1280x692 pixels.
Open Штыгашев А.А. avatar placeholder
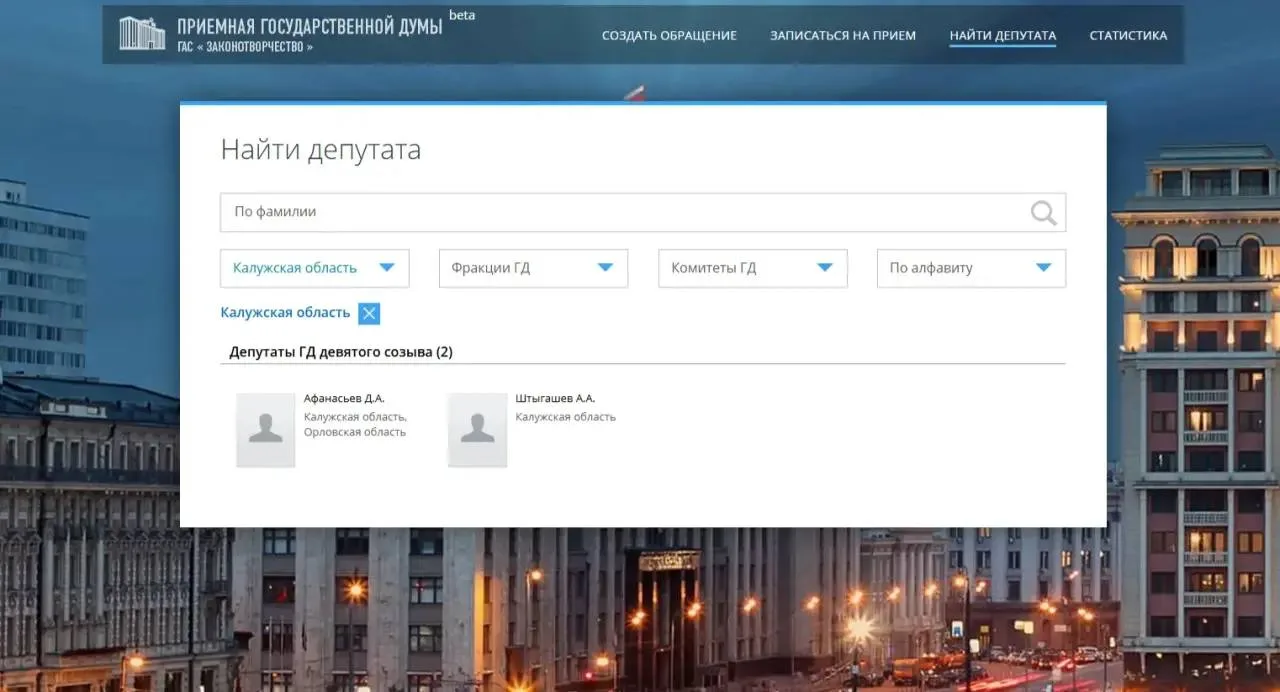pos(477,430)
